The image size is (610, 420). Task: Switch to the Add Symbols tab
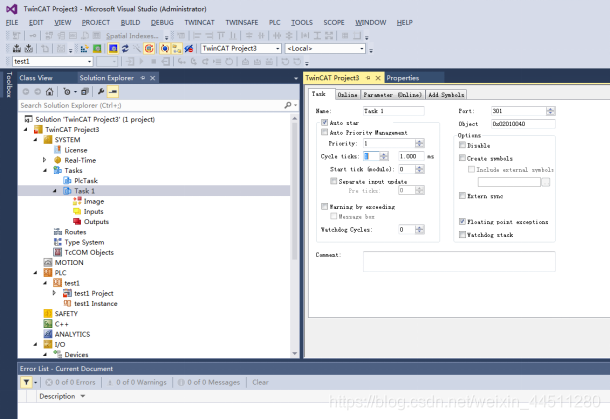tap(446, 94)
